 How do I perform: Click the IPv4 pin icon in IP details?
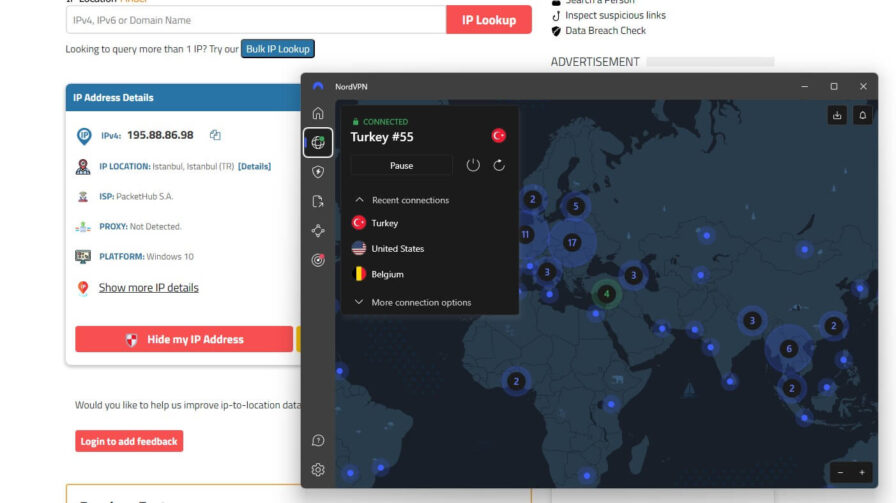point(84,135)
